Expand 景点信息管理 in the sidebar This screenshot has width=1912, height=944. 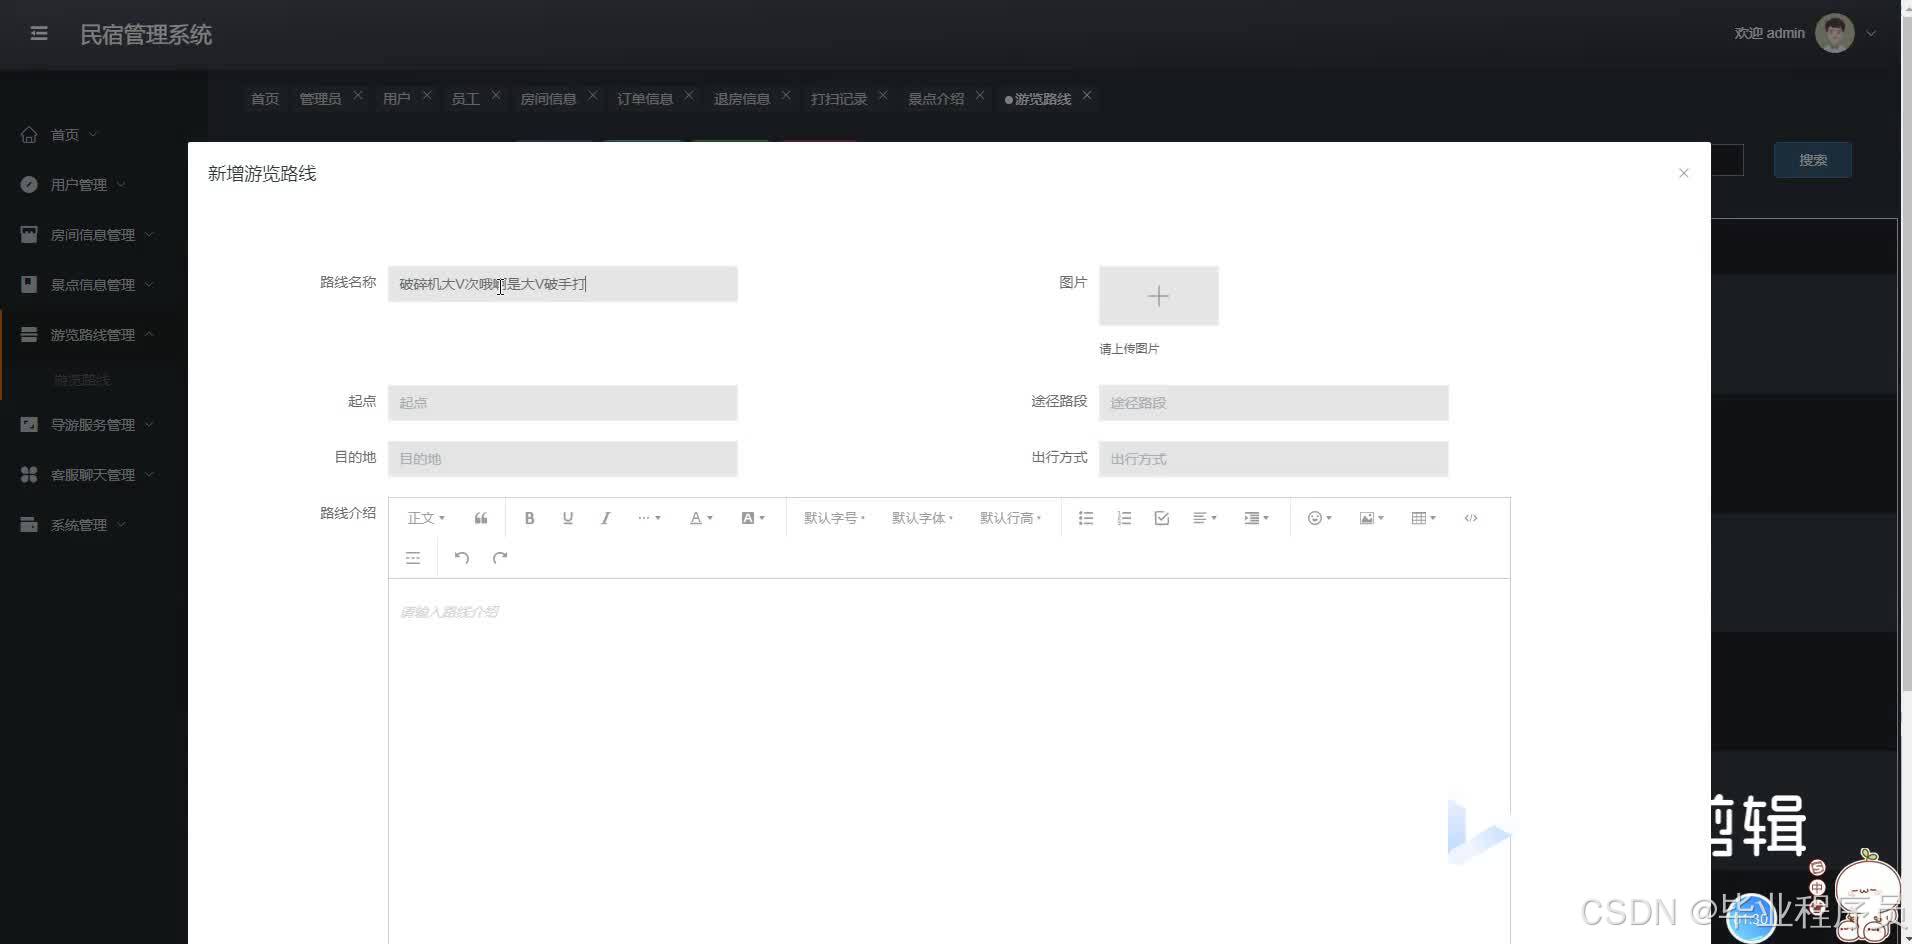[94, 285]
